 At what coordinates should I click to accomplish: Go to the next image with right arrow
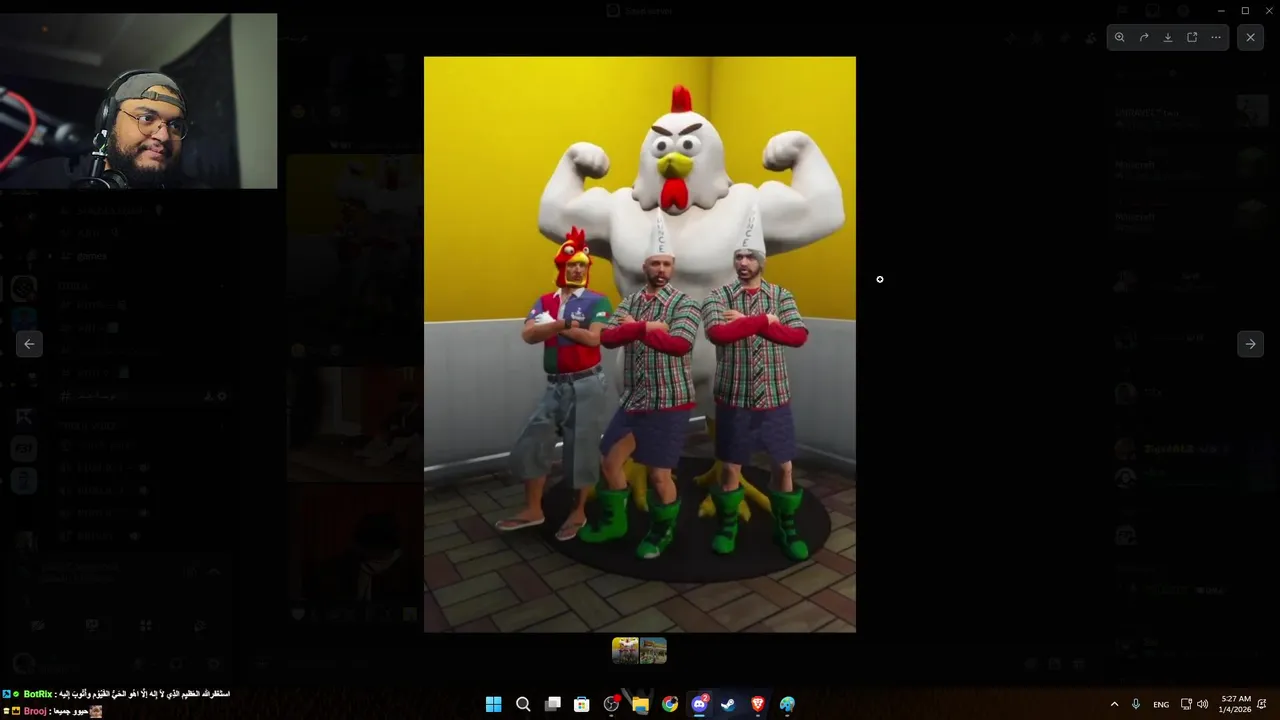click(1250, 343)
